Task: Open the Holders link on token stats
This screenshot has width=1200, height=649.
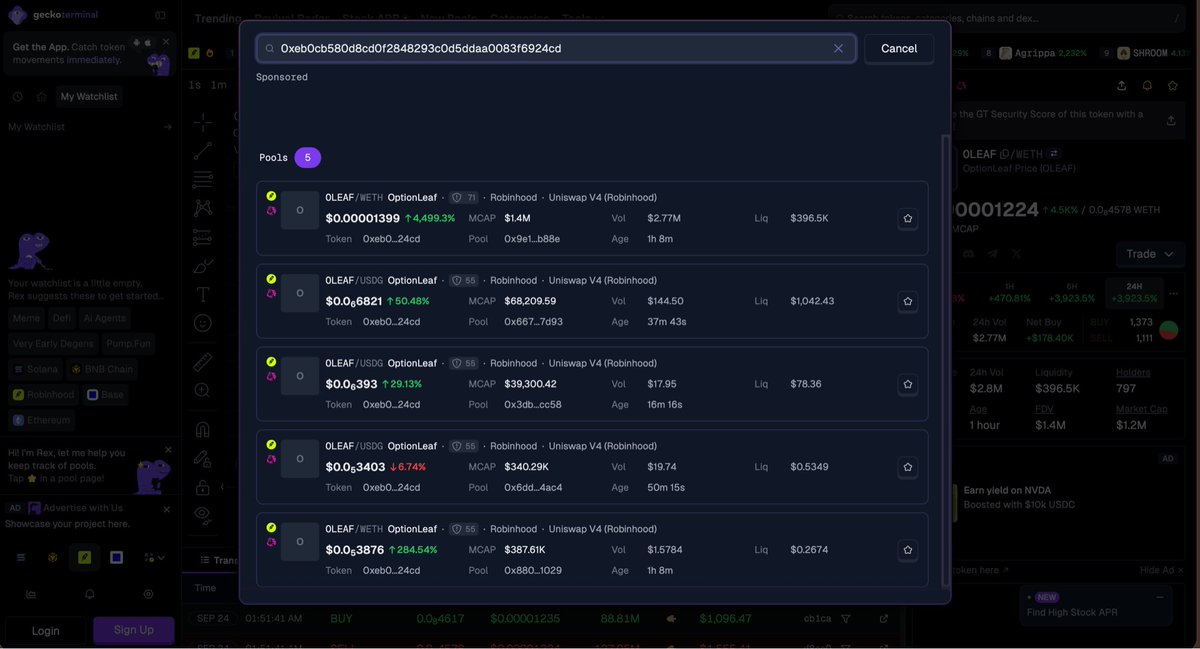Action: click(1133, 372)
